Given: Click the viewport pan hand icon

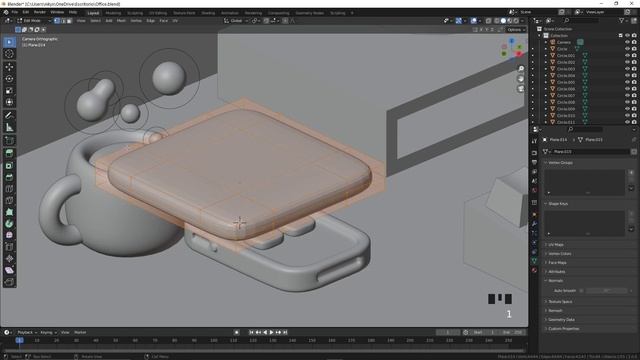Looking at the screenshot, I should 521,78.
